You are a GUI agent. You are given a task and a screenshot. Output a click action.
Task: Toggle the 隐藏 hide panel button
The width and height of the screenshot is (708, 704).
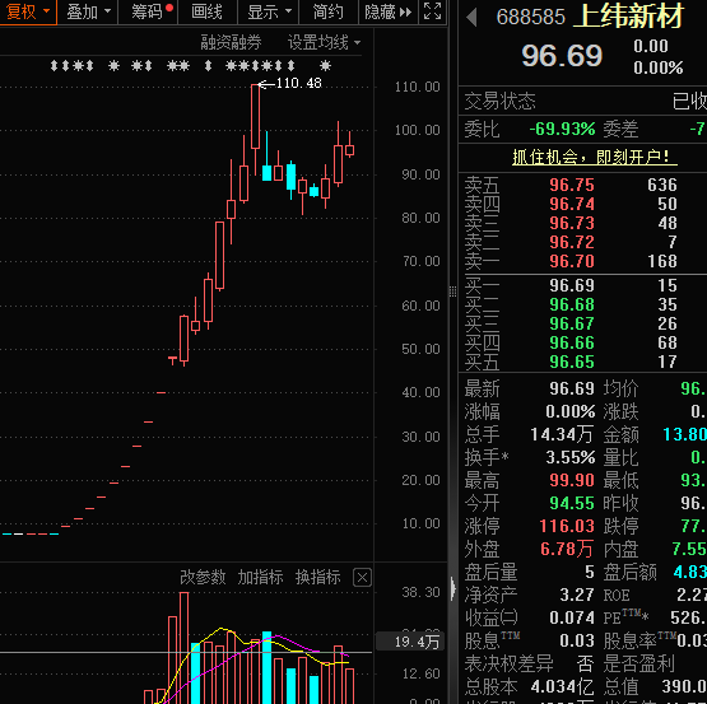click(x=387, y=12)
